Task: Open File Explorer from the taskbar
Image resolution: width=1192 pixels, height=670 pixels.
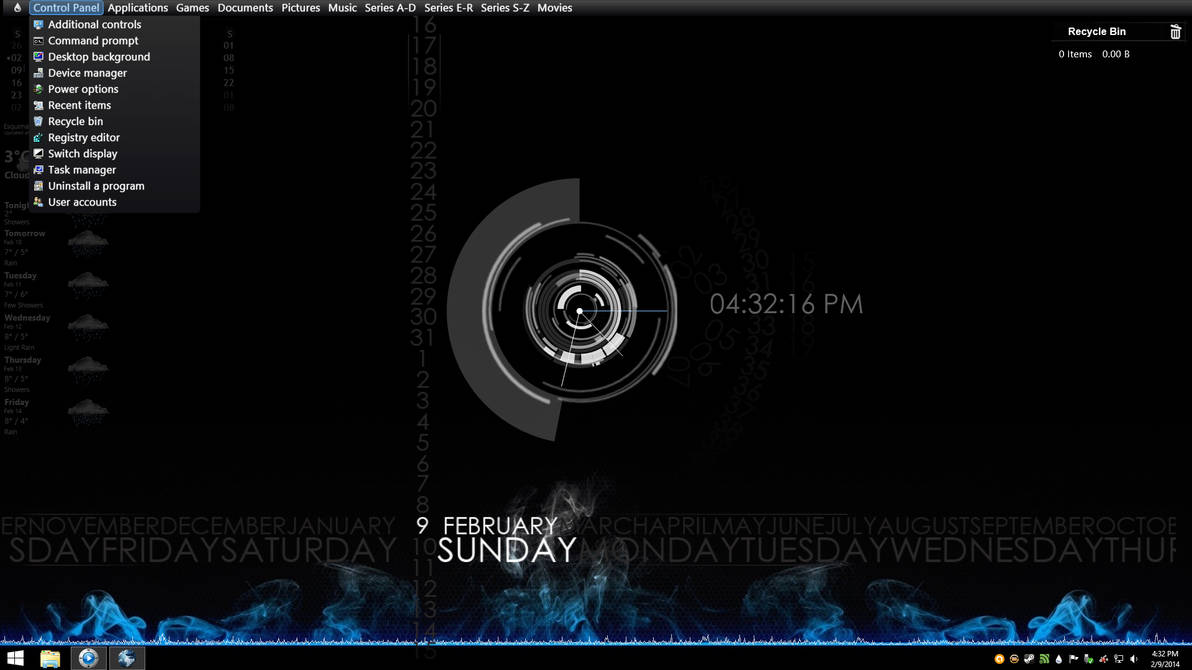Action: (x=50, y=658)
